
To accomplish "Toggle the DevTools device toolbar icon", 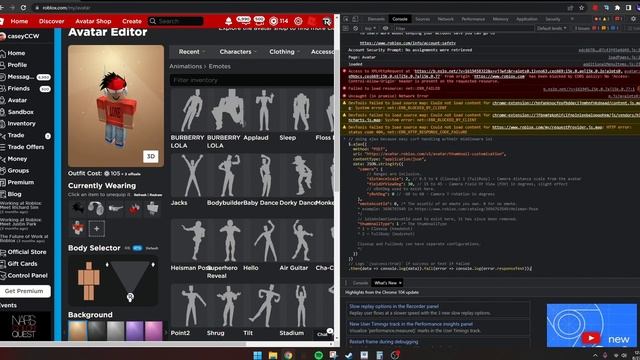I will click(355, 19).
